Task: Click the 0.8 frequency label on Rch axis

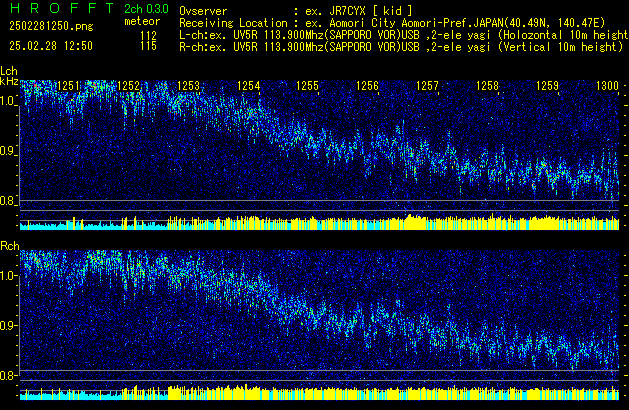Action: [x=8, y=375]
